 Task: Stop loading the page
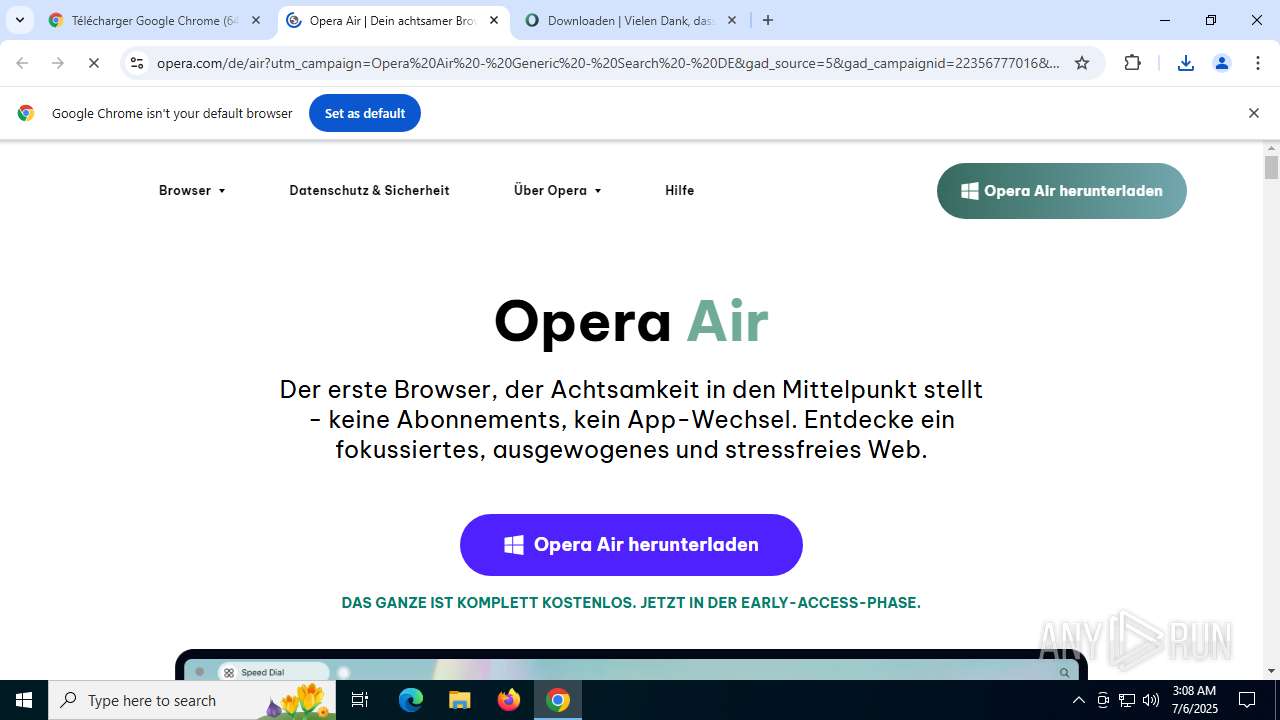point(94,63)
